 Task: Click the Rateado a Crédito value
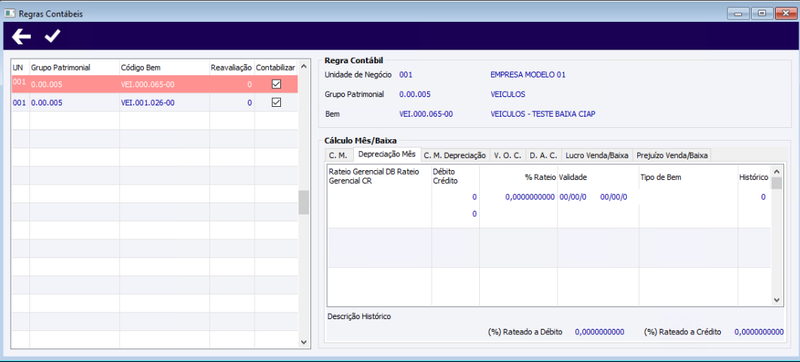pyautogui.click(x=759, y=332)
